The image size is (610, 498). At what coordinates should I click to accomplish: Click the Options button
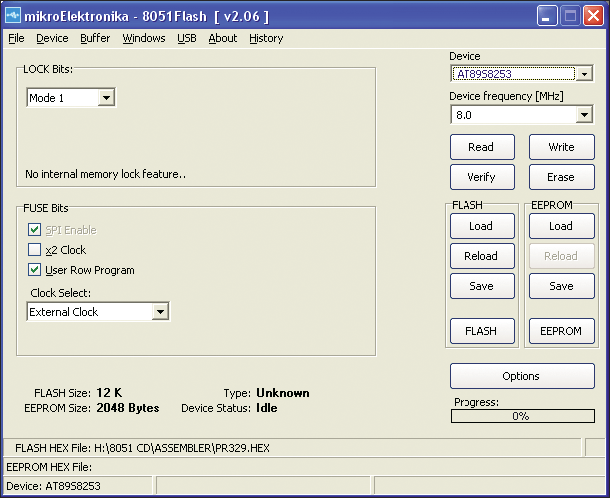point(522,376)
